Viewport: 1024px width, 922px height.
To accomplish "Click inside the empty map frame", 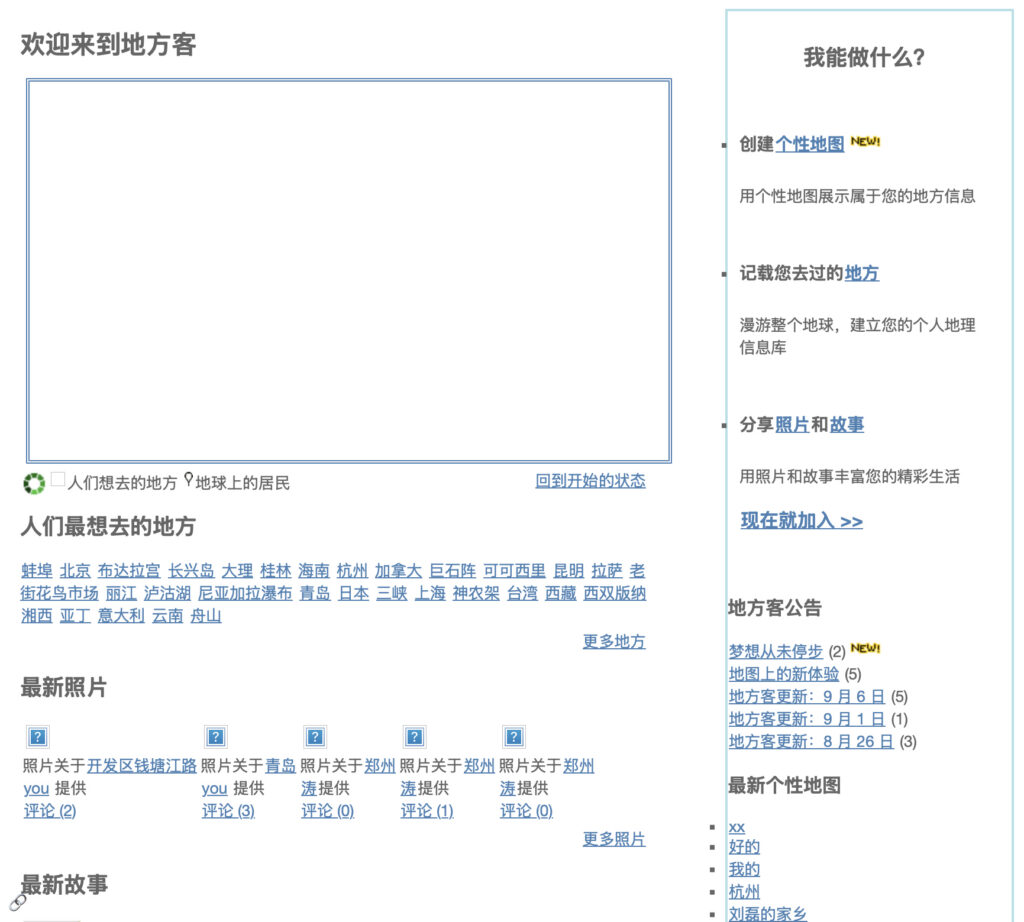I will pyautogui.click(x=348, y=270).
